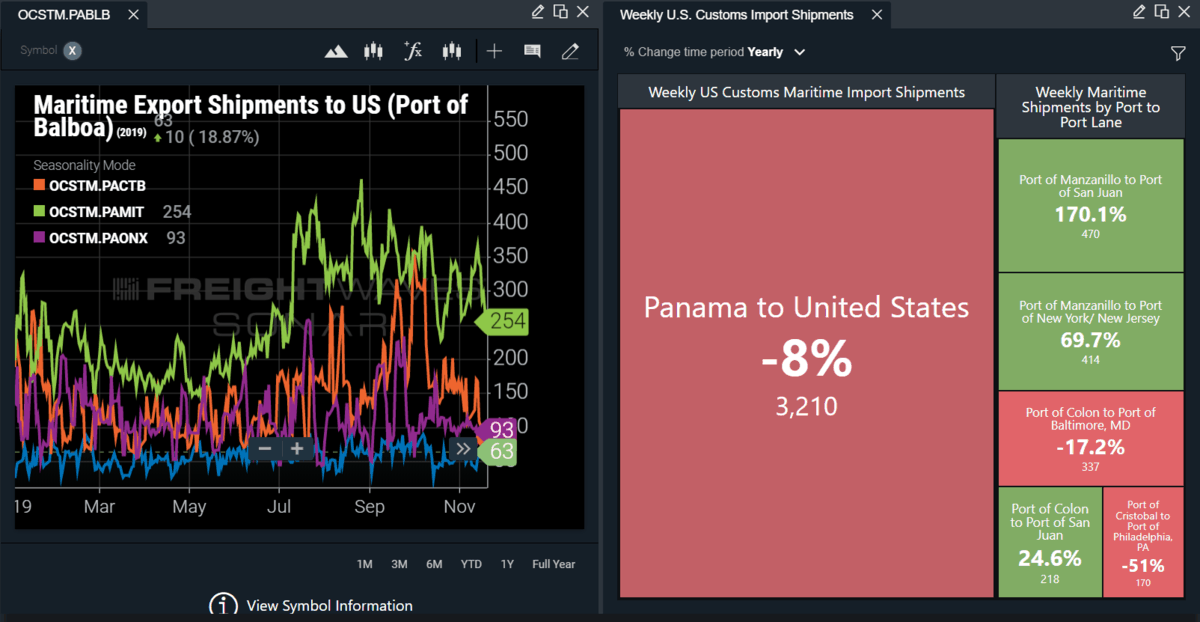This screenshot has height=622, width=1200.
Task: Click Cristobal to Philadelphia tile
Action: pos(1143,542)
